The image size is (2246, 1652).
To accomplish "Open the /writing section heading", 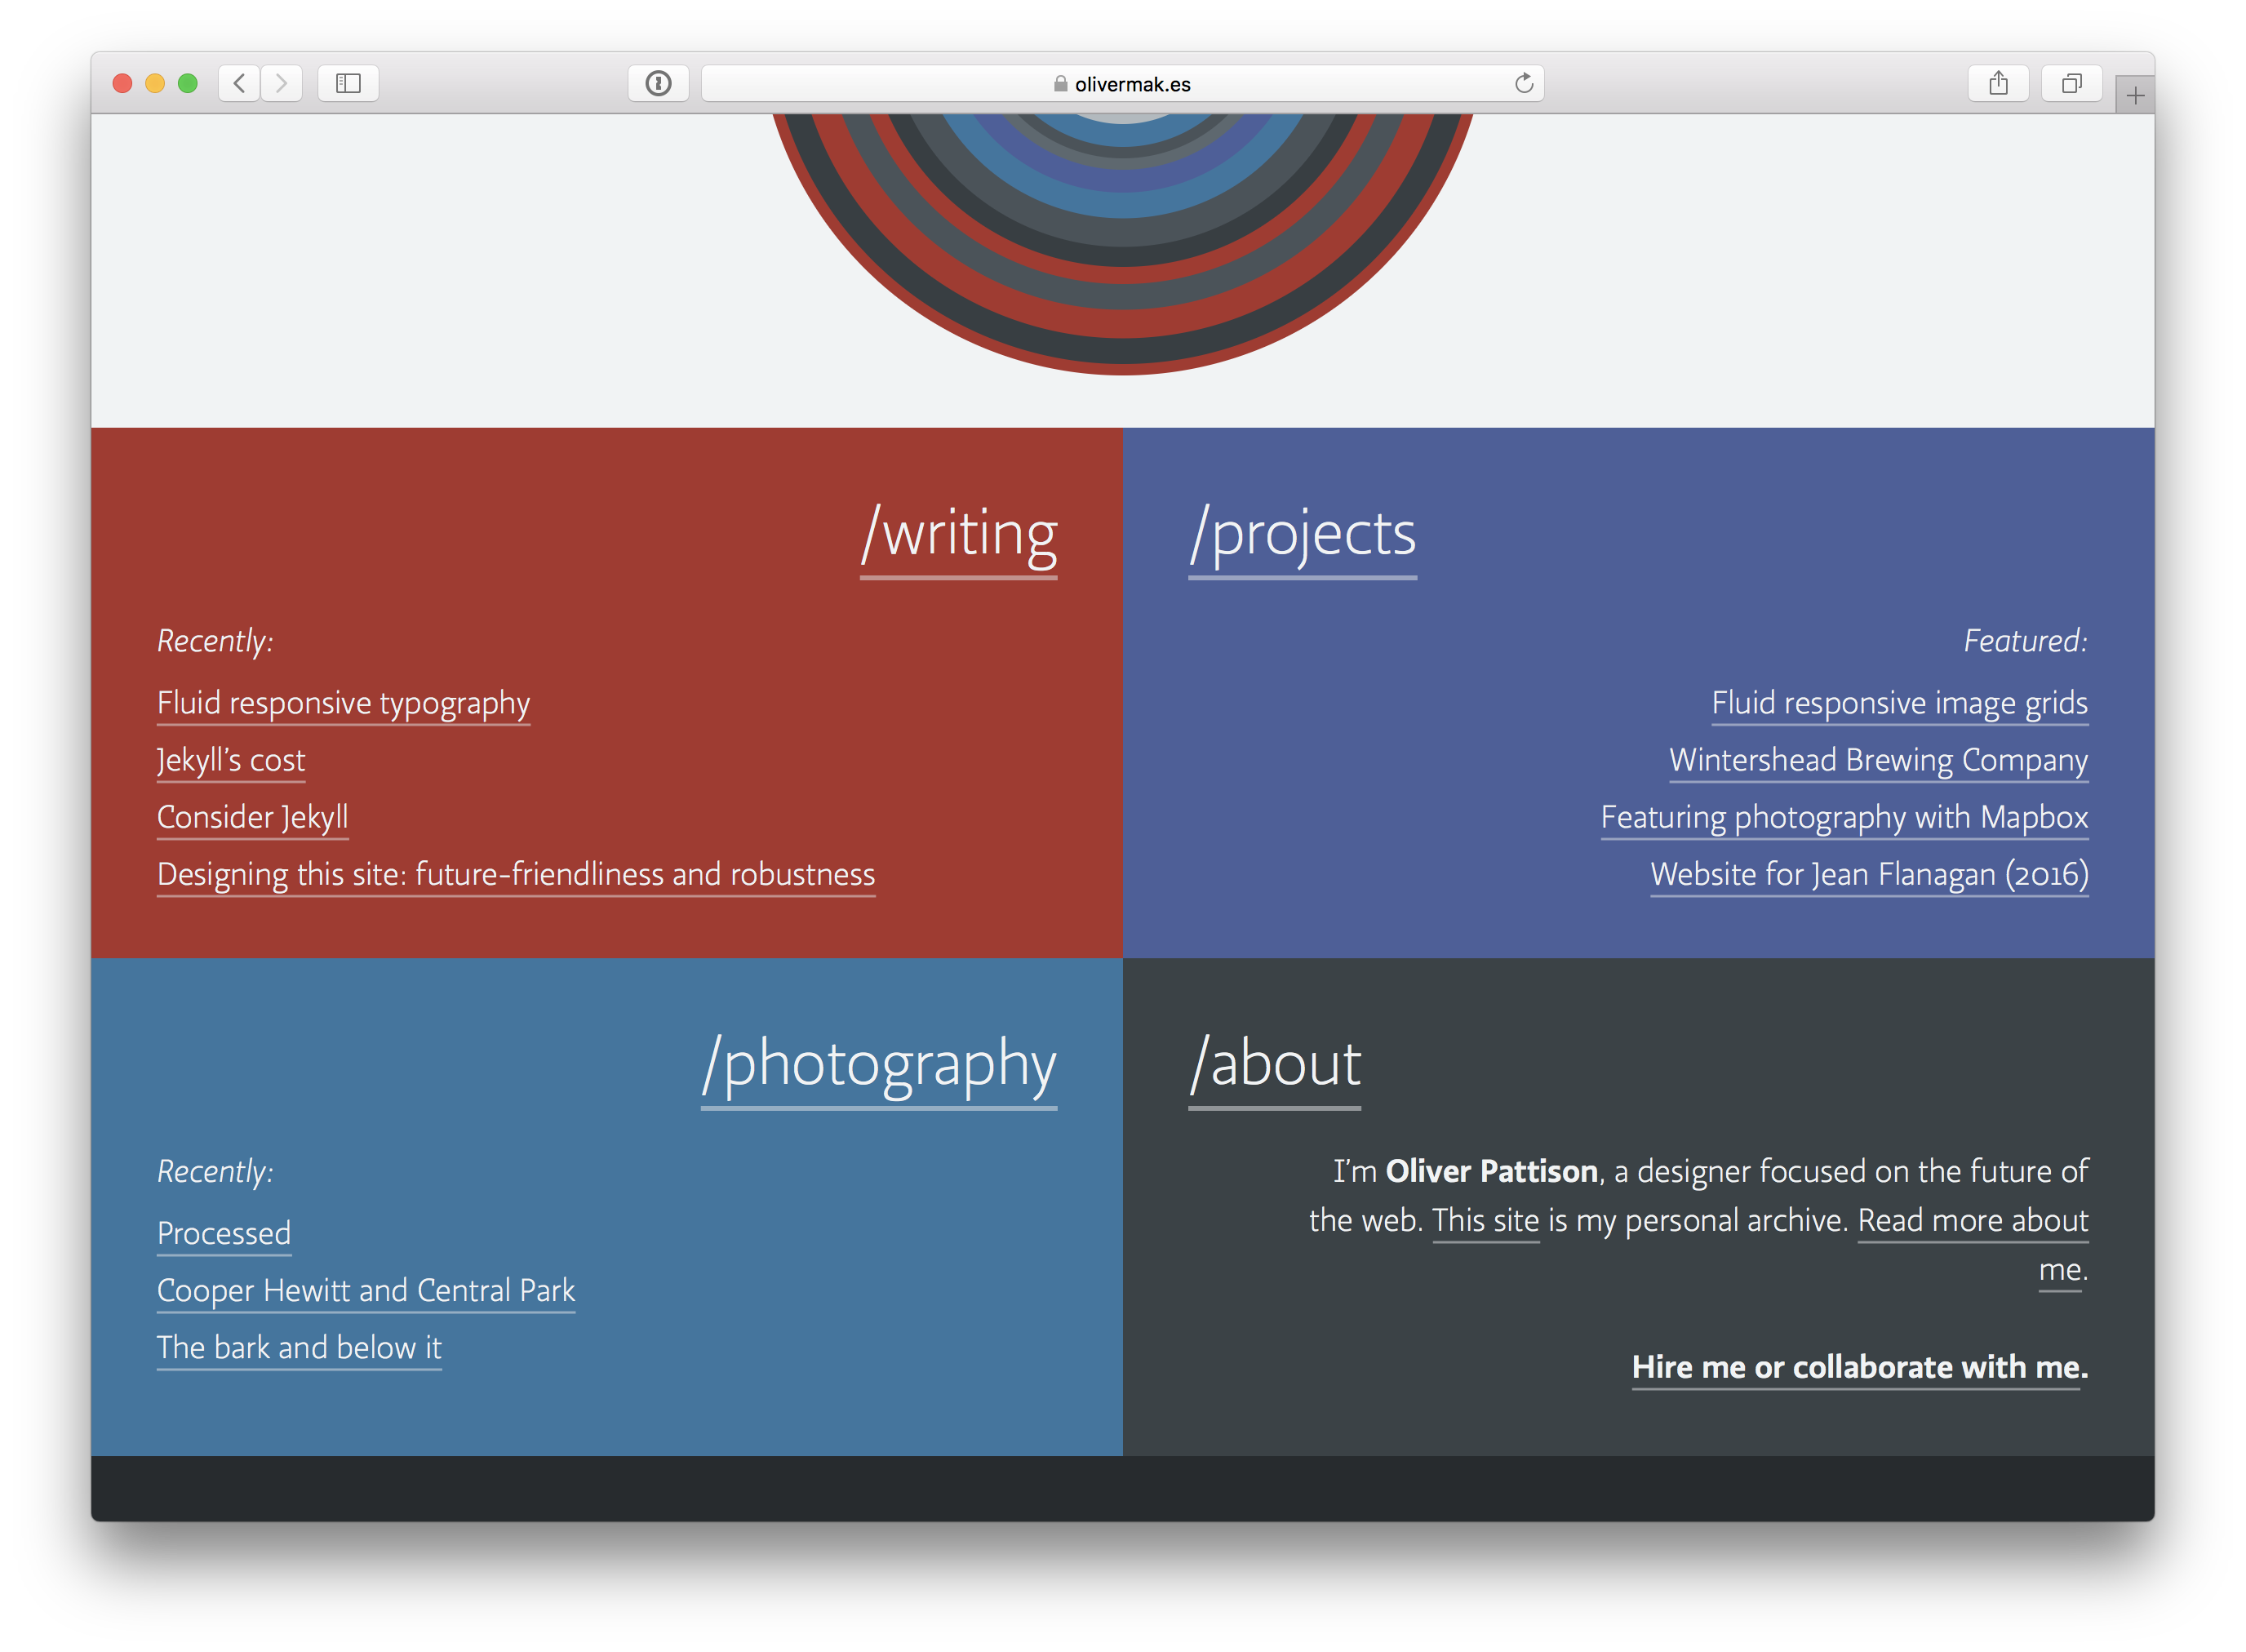I will click(x=959, y=534).
